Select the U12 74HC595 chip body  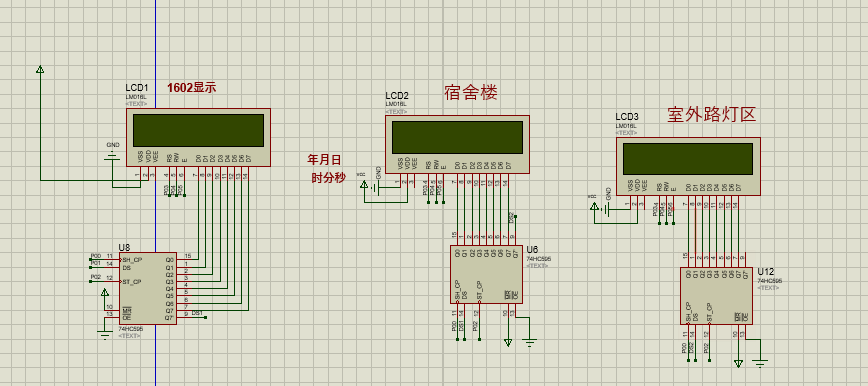[716, 296]
